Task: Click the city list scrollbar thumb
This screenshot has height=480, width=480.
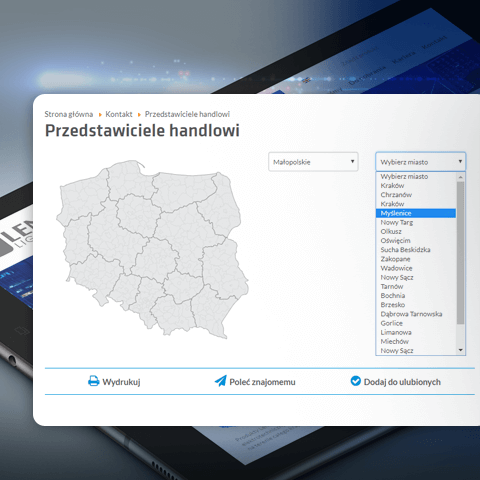Action: (x=461, y=253)
